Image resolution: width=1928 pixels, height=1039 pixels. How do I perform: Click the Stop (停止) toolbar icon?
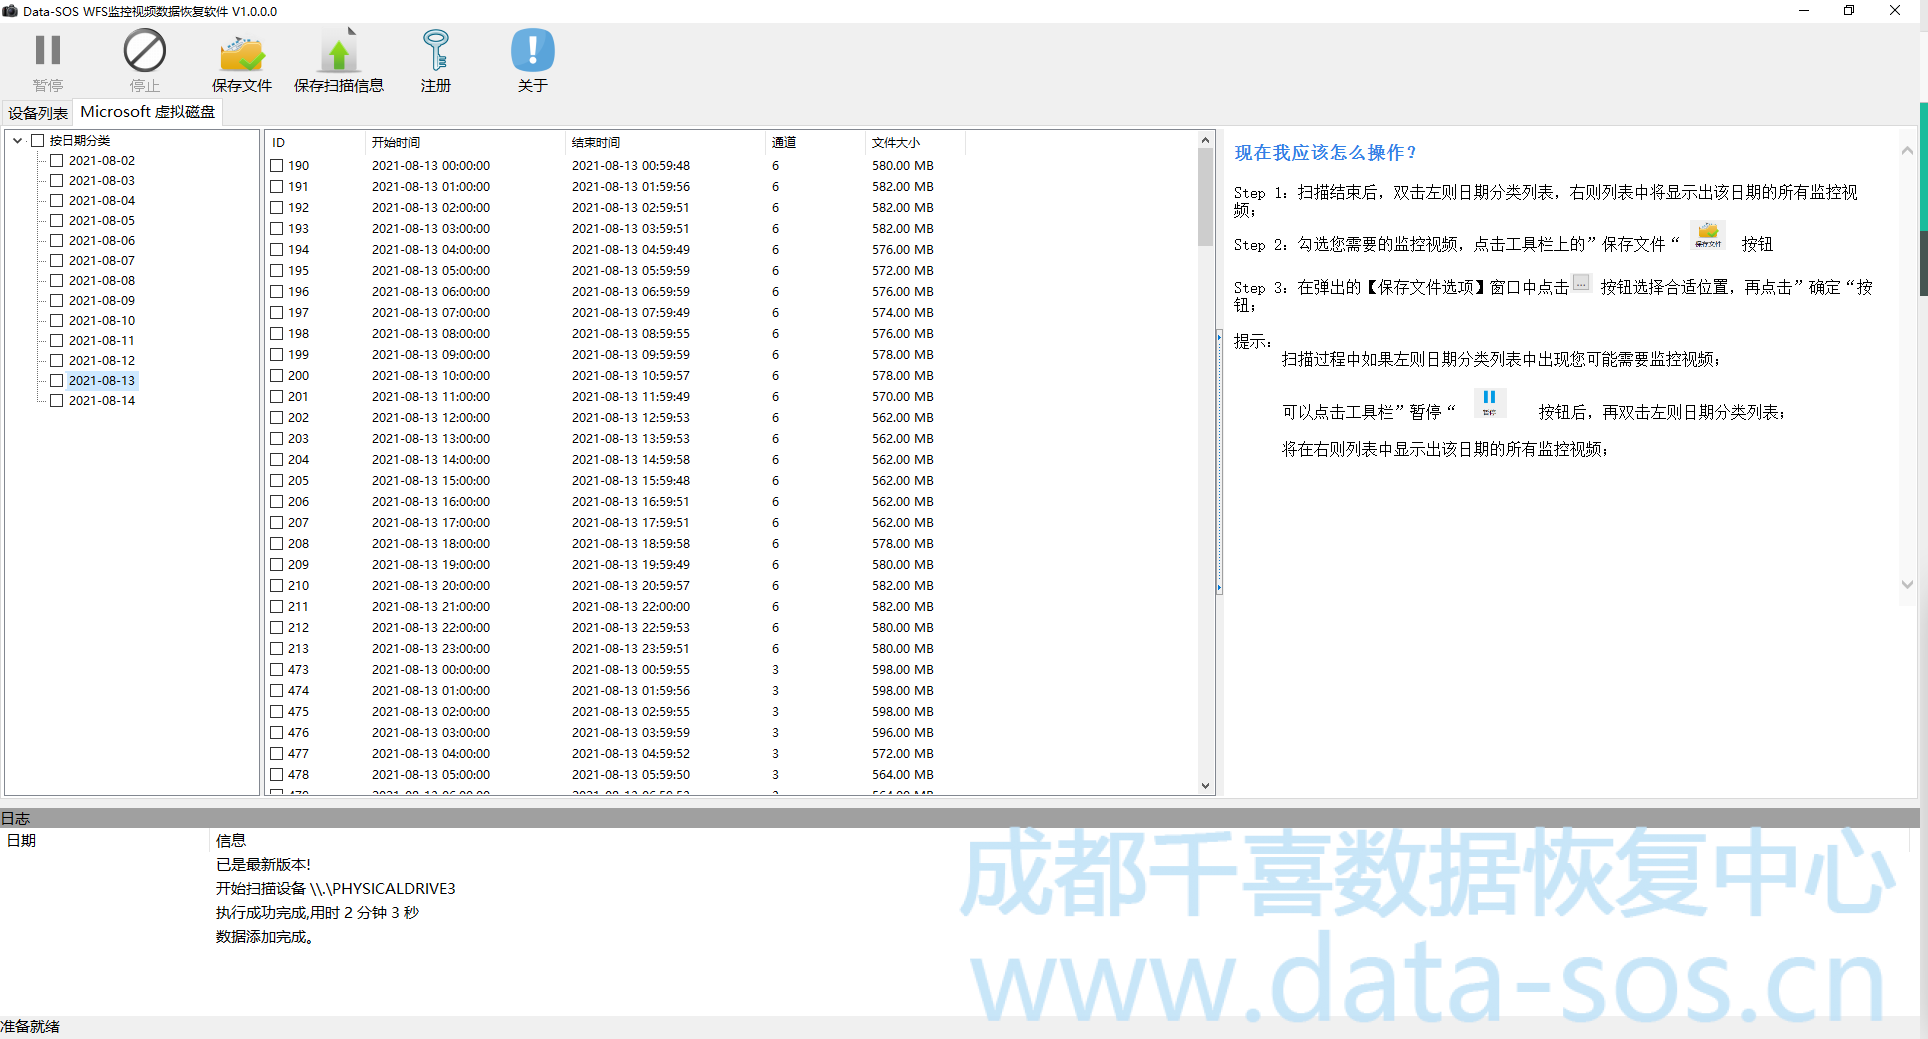144,52
